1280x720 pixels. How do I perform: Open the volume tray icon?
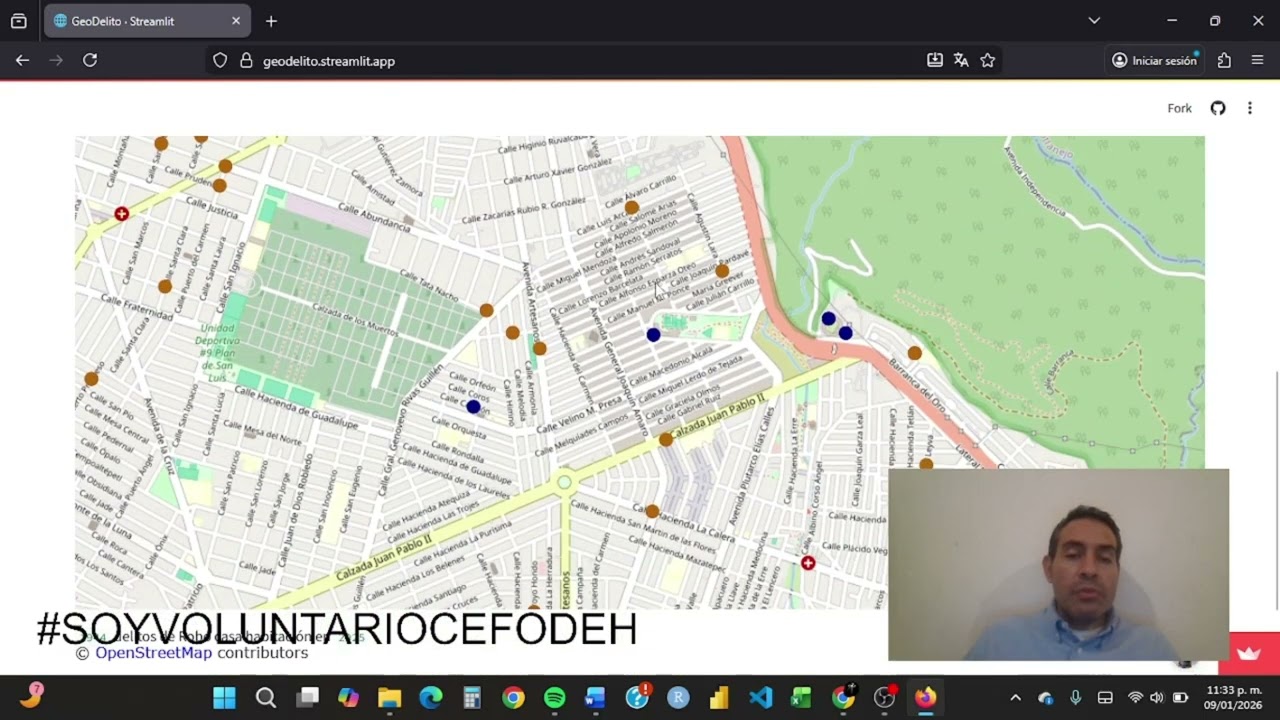[1157, 698]
